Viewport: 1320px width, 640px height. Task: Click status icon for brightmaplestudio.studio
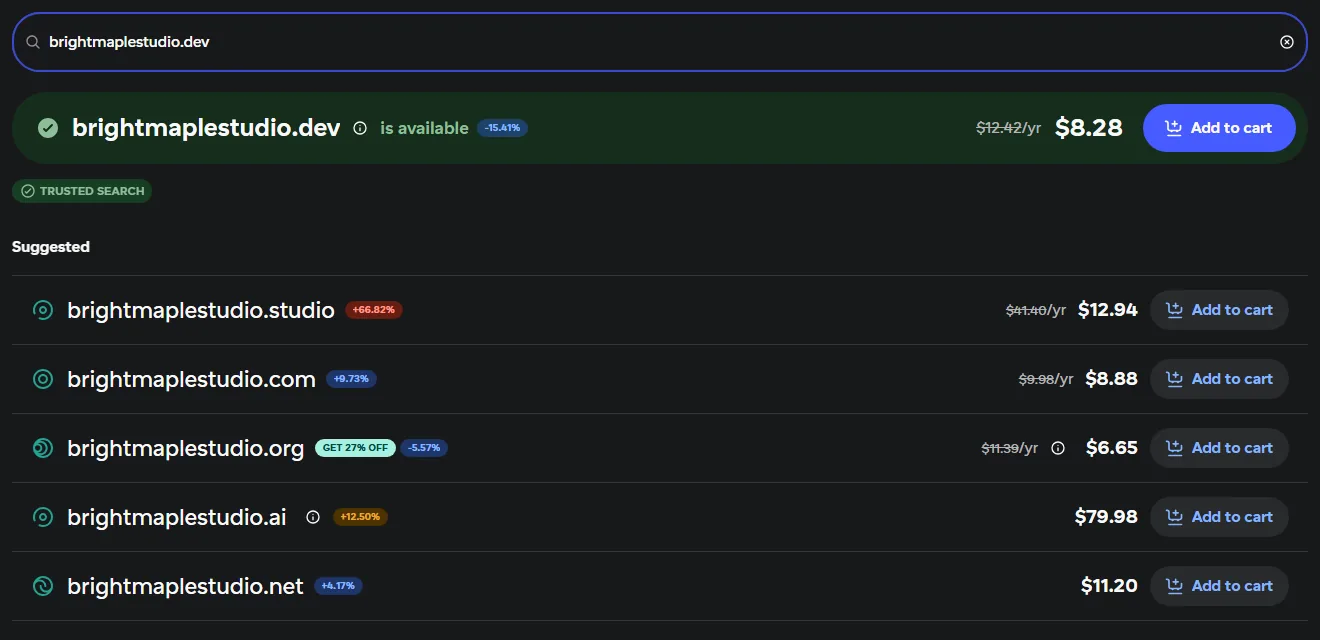point(43,310)
